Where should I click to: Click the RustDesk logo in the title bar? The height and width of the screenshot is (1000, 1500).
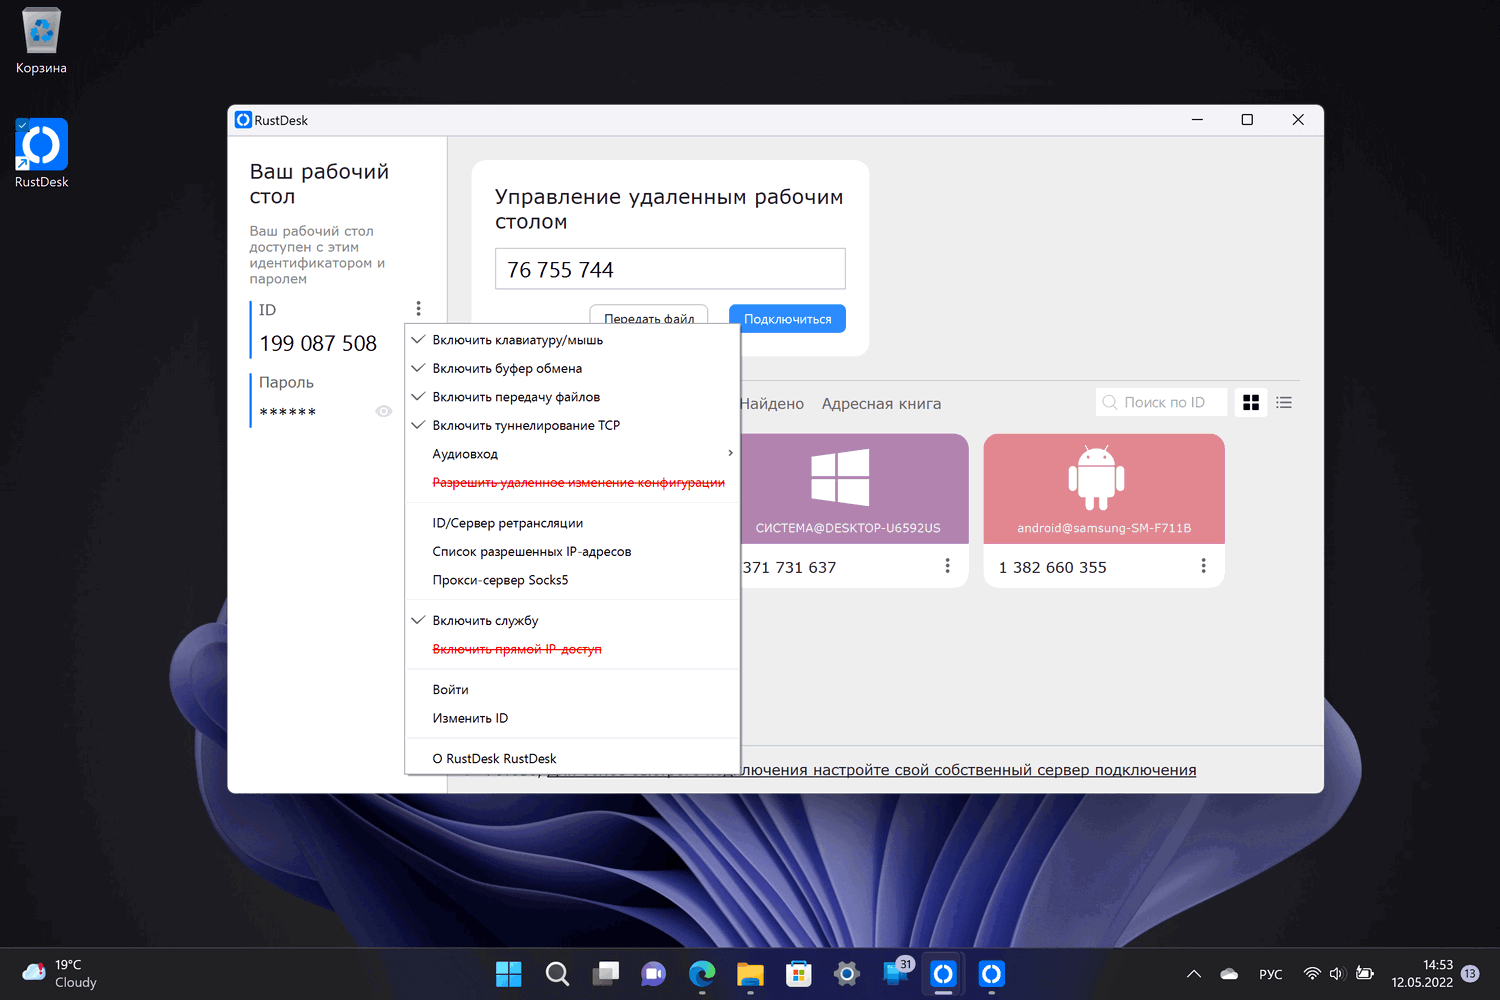pos(243,120)
